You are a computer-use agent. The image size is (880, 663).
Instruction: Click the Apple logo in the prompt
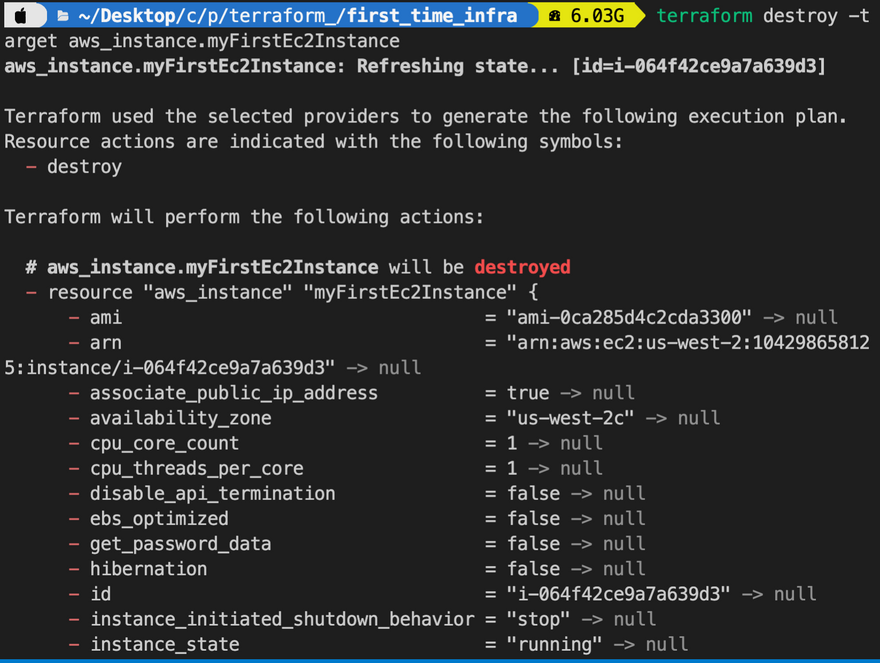click(22, 16)
